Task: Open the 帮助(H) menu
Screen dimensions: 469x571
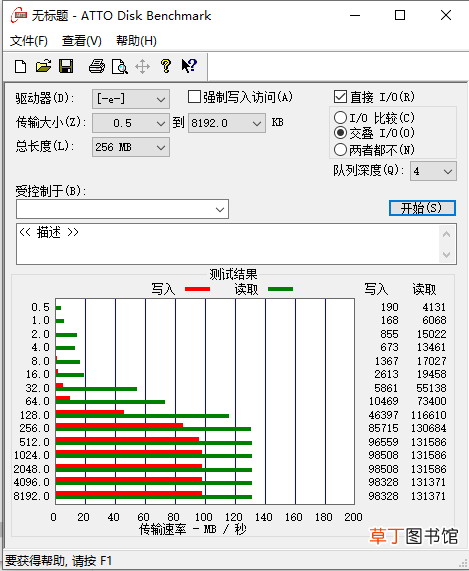Action: pyautogui.click(x=136, y=41)
